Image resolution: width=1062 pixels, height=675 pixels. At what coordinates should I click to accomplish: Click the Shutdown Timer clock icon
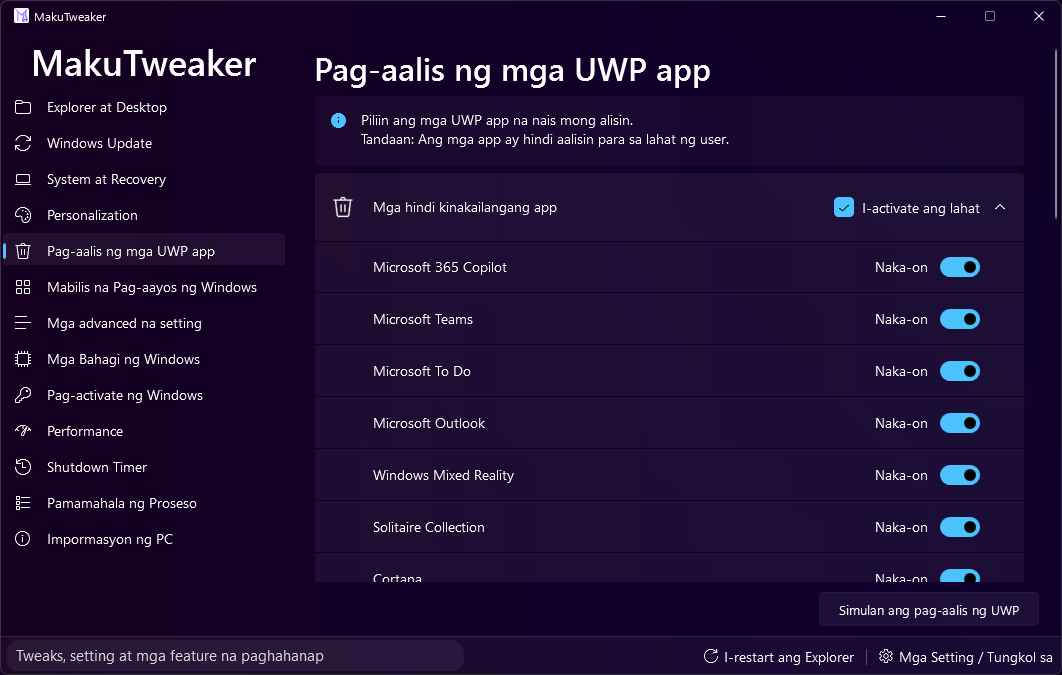point(23,466)
